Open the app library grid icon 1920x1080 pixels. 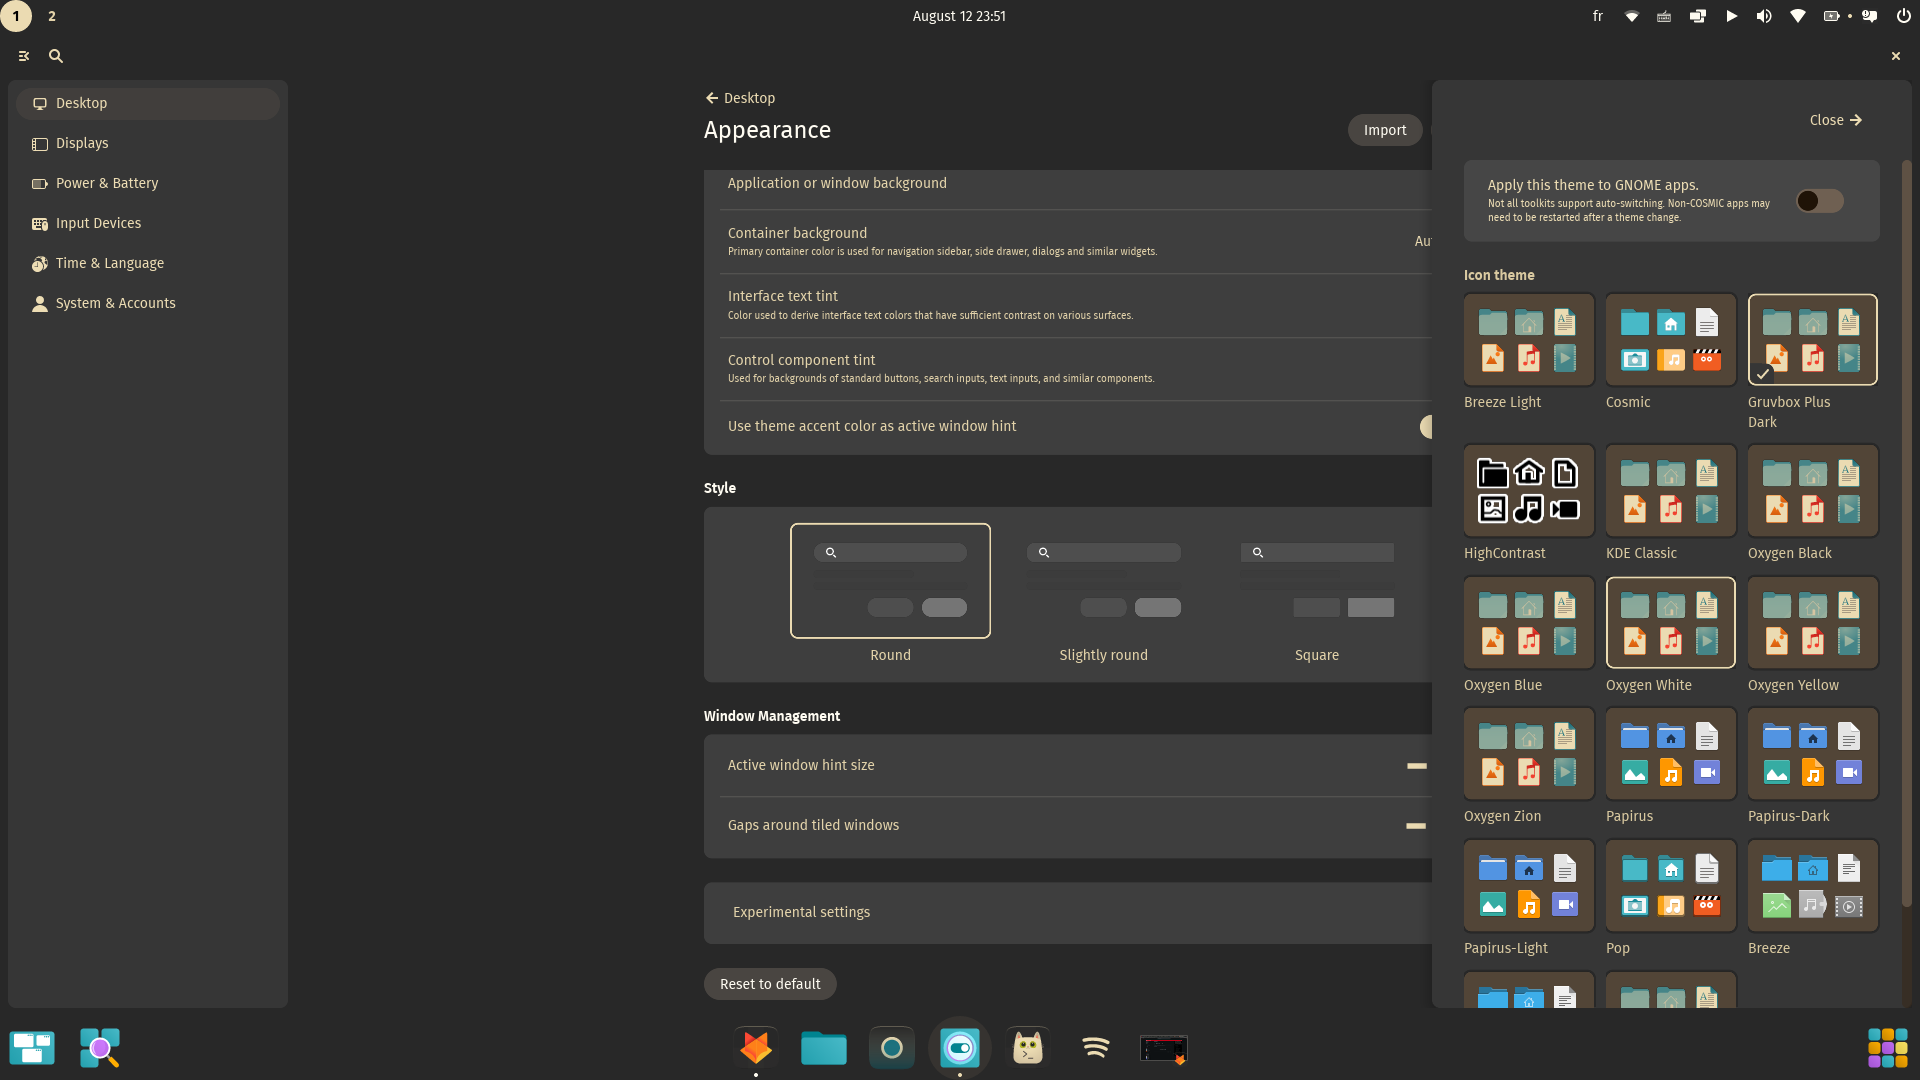click(x=1887, y=1048)
